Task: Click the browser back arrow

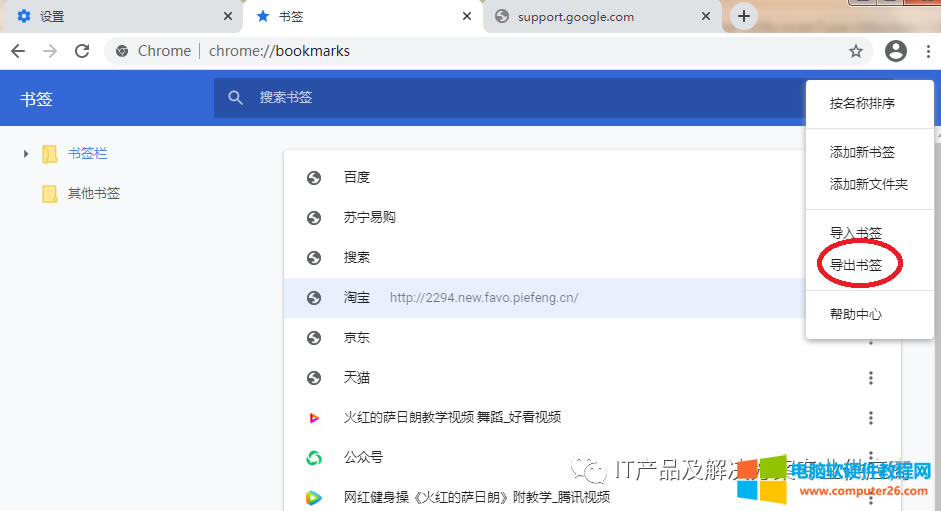Action: tap(18, 51)
